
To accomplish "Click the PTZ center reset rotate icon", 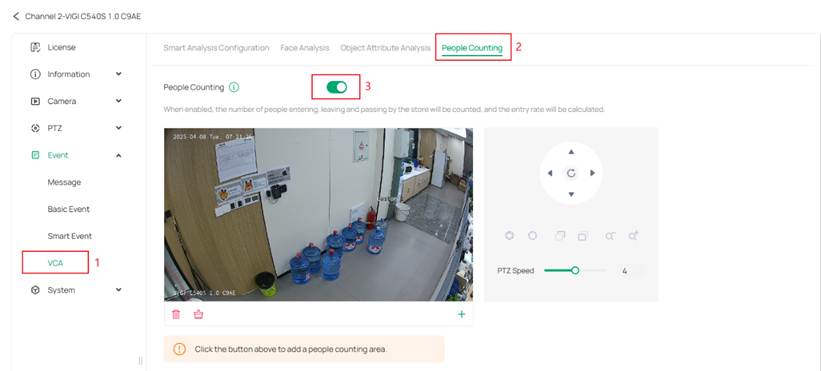I will [x=571, y=173].
